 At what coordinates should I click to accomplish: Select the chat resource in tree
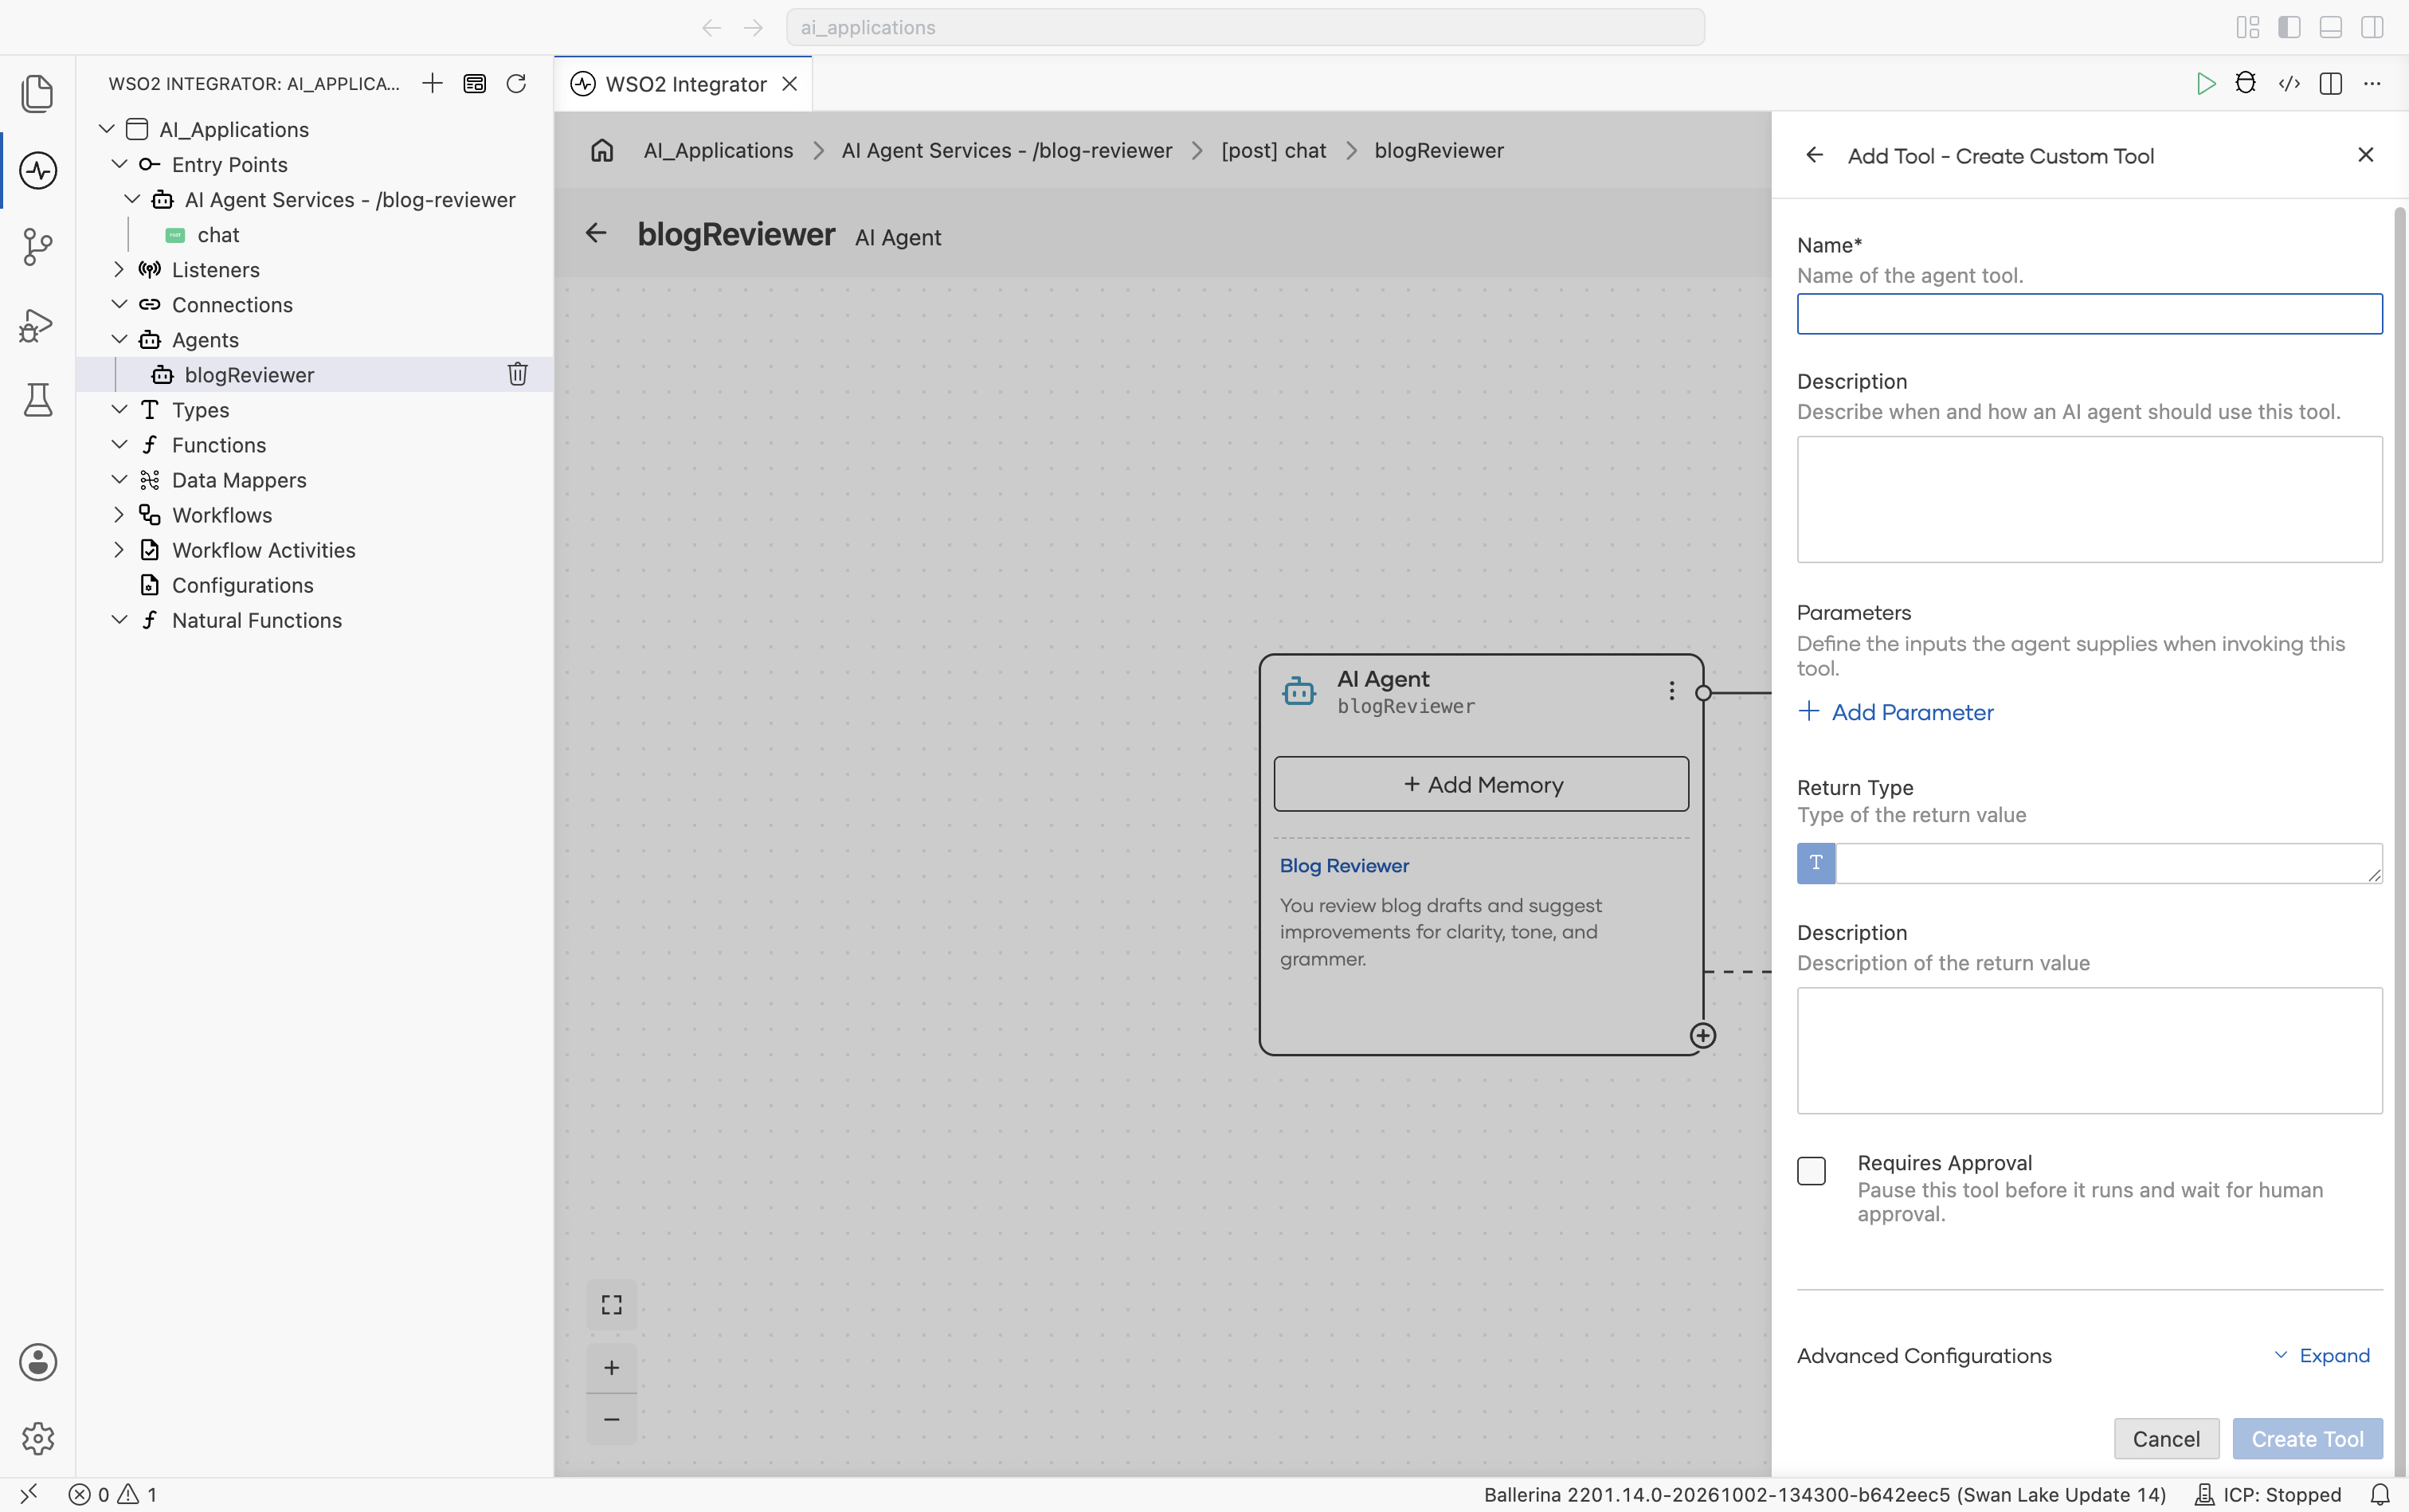tap(218, 234)
